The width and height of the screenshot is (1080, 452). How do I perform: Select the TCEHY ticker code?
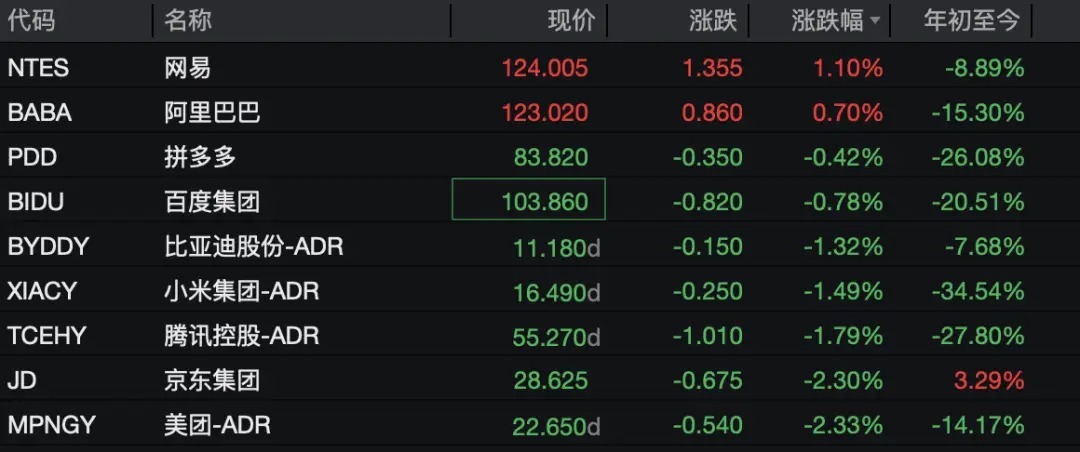coord(47,336)
